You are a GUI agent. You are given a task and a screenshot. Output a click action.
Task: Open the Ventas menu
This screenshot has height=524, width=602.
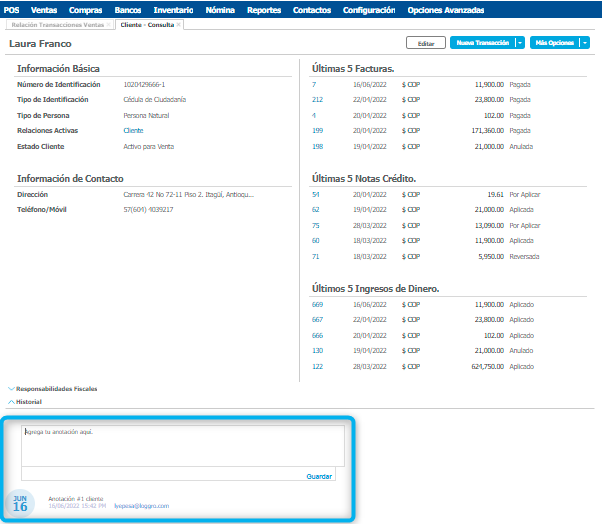pos(44,9)
